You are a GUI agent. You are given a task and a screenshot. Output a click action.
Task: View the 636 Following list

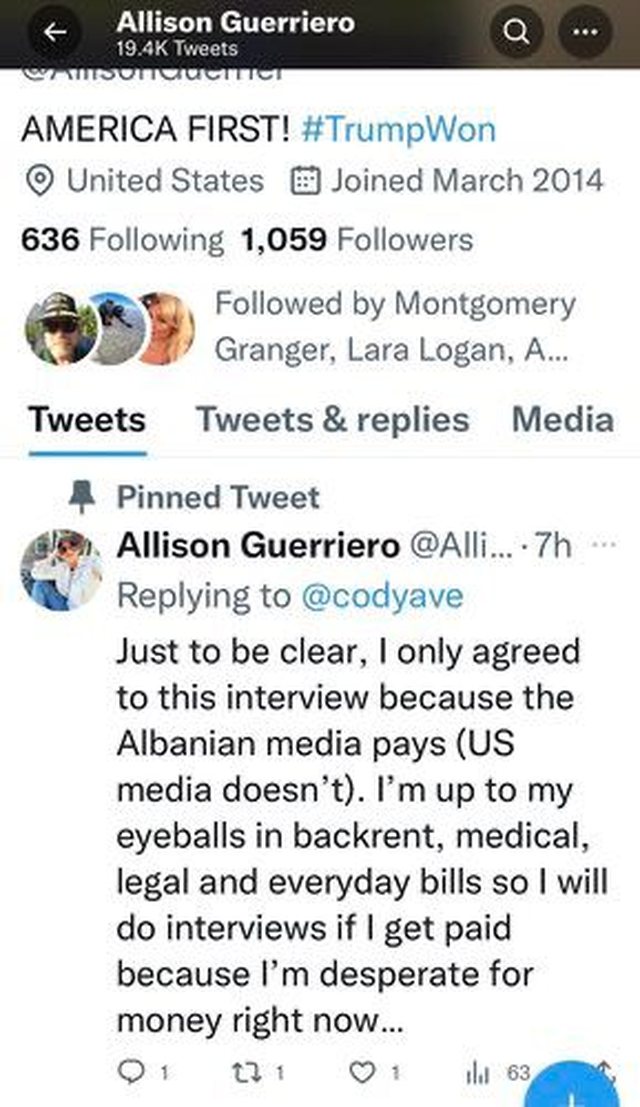pos(122,239)
